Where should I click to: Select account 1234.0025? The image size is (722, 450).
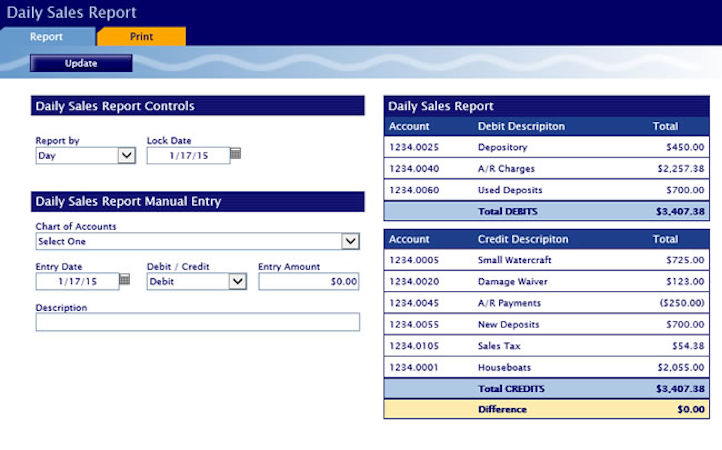[414, 147]
